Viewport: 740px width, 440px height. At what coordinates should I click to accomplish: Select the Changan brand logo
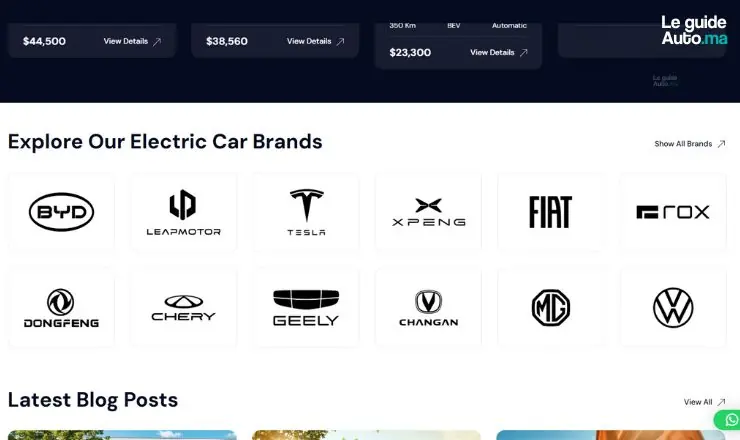point(429,308)
